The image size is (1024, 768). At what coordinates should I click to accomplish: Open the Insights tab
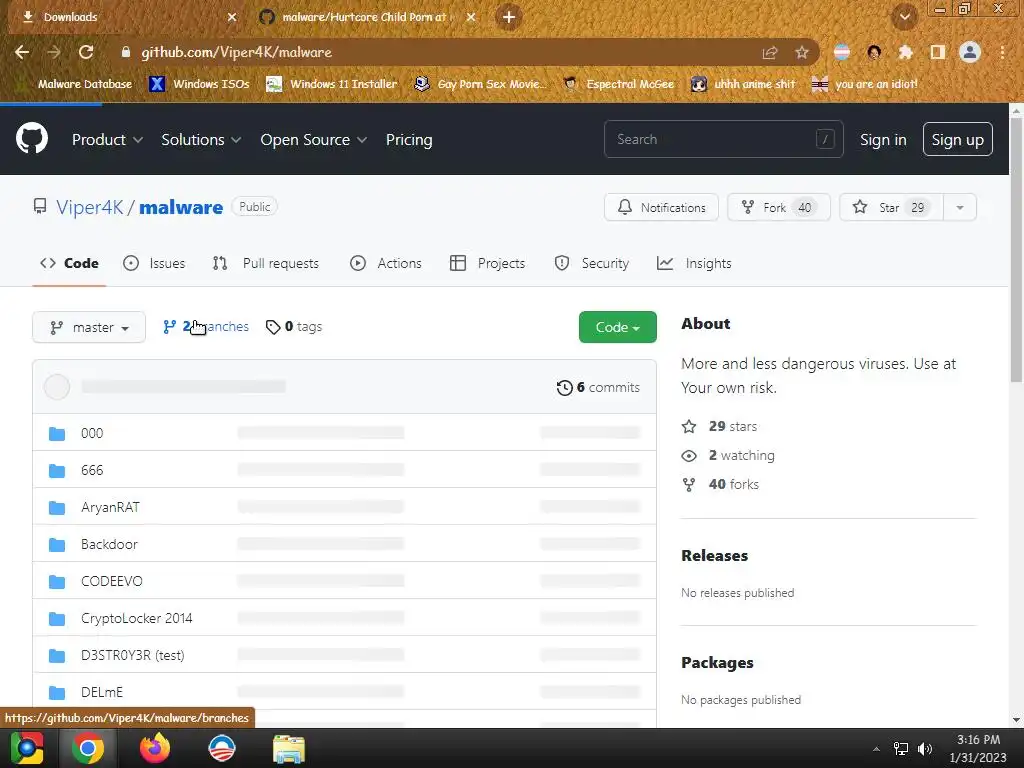(694, 263)
